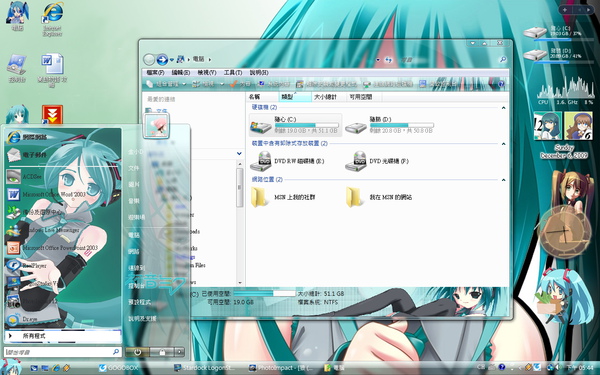Select DVD 光碟機 (F:)
The image size is (600, 375).
[x=377, y=161]
